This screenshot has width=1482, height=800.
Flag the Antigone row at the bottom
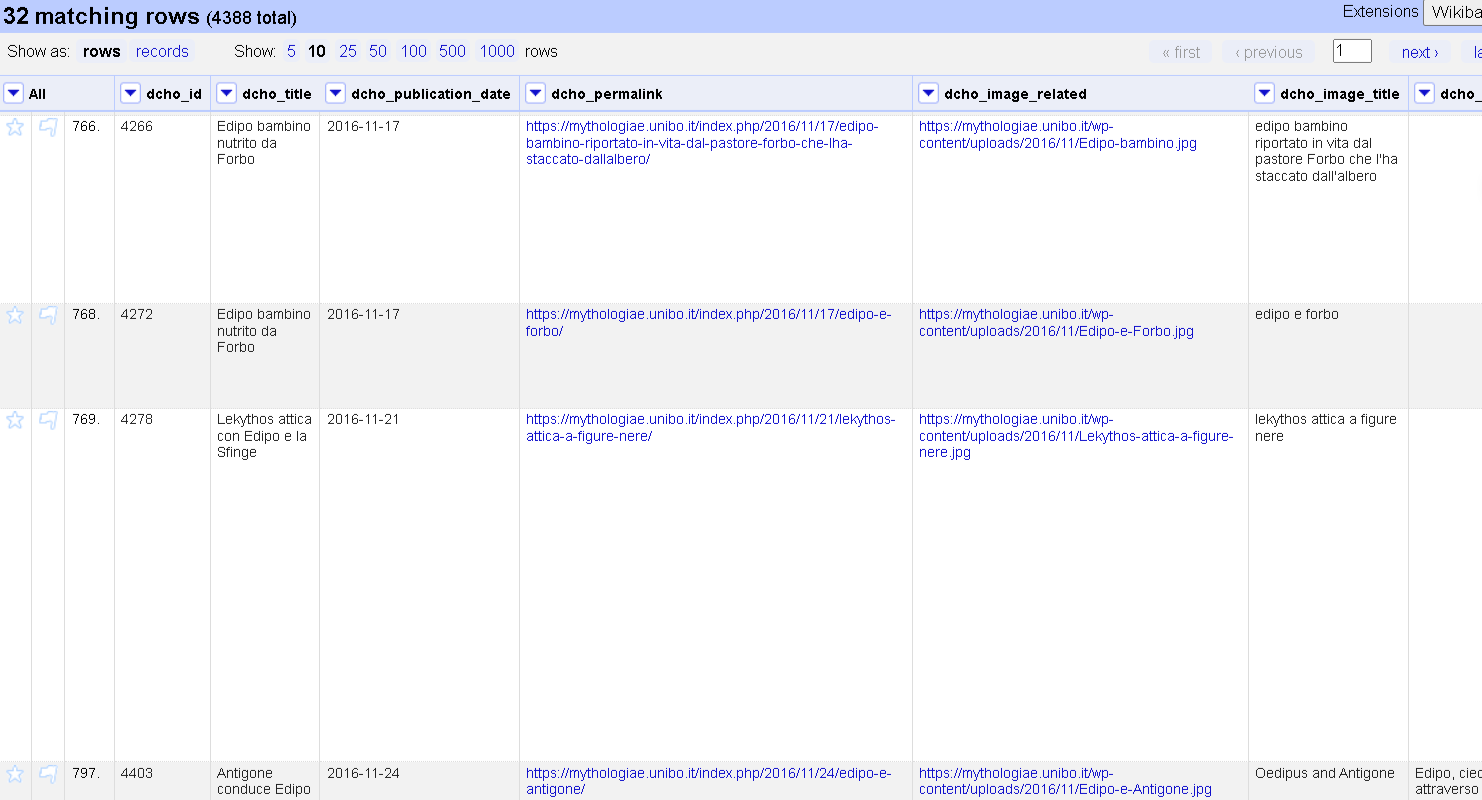coord(47,773)
